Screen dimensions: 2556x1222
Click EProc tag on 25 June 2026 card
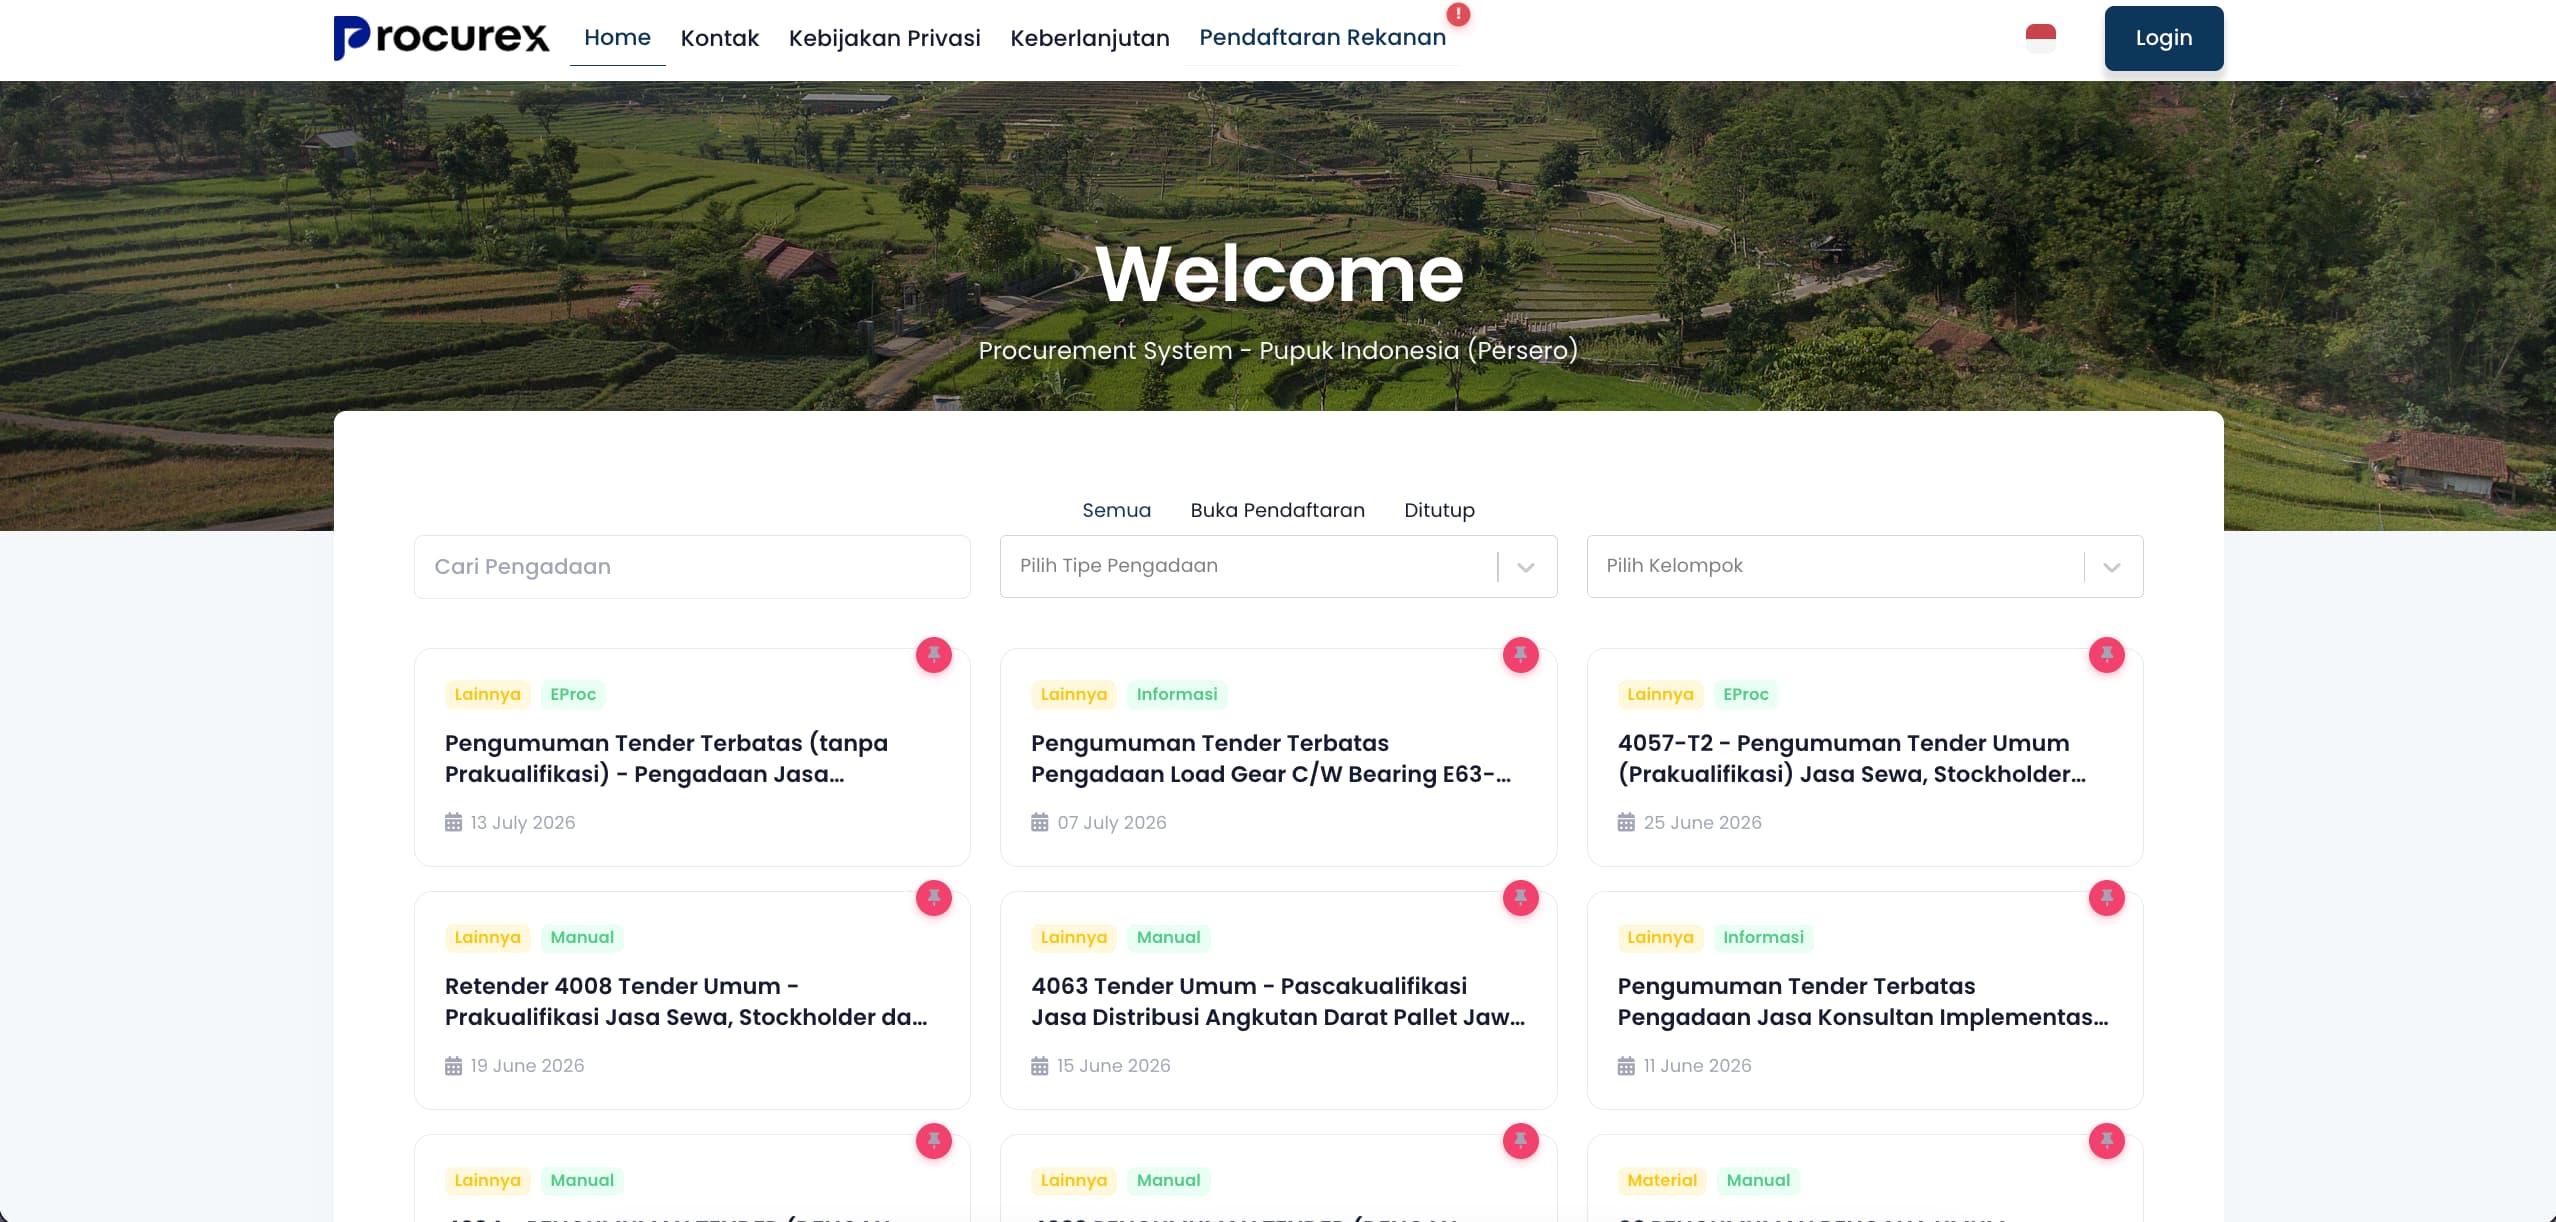1746,694
